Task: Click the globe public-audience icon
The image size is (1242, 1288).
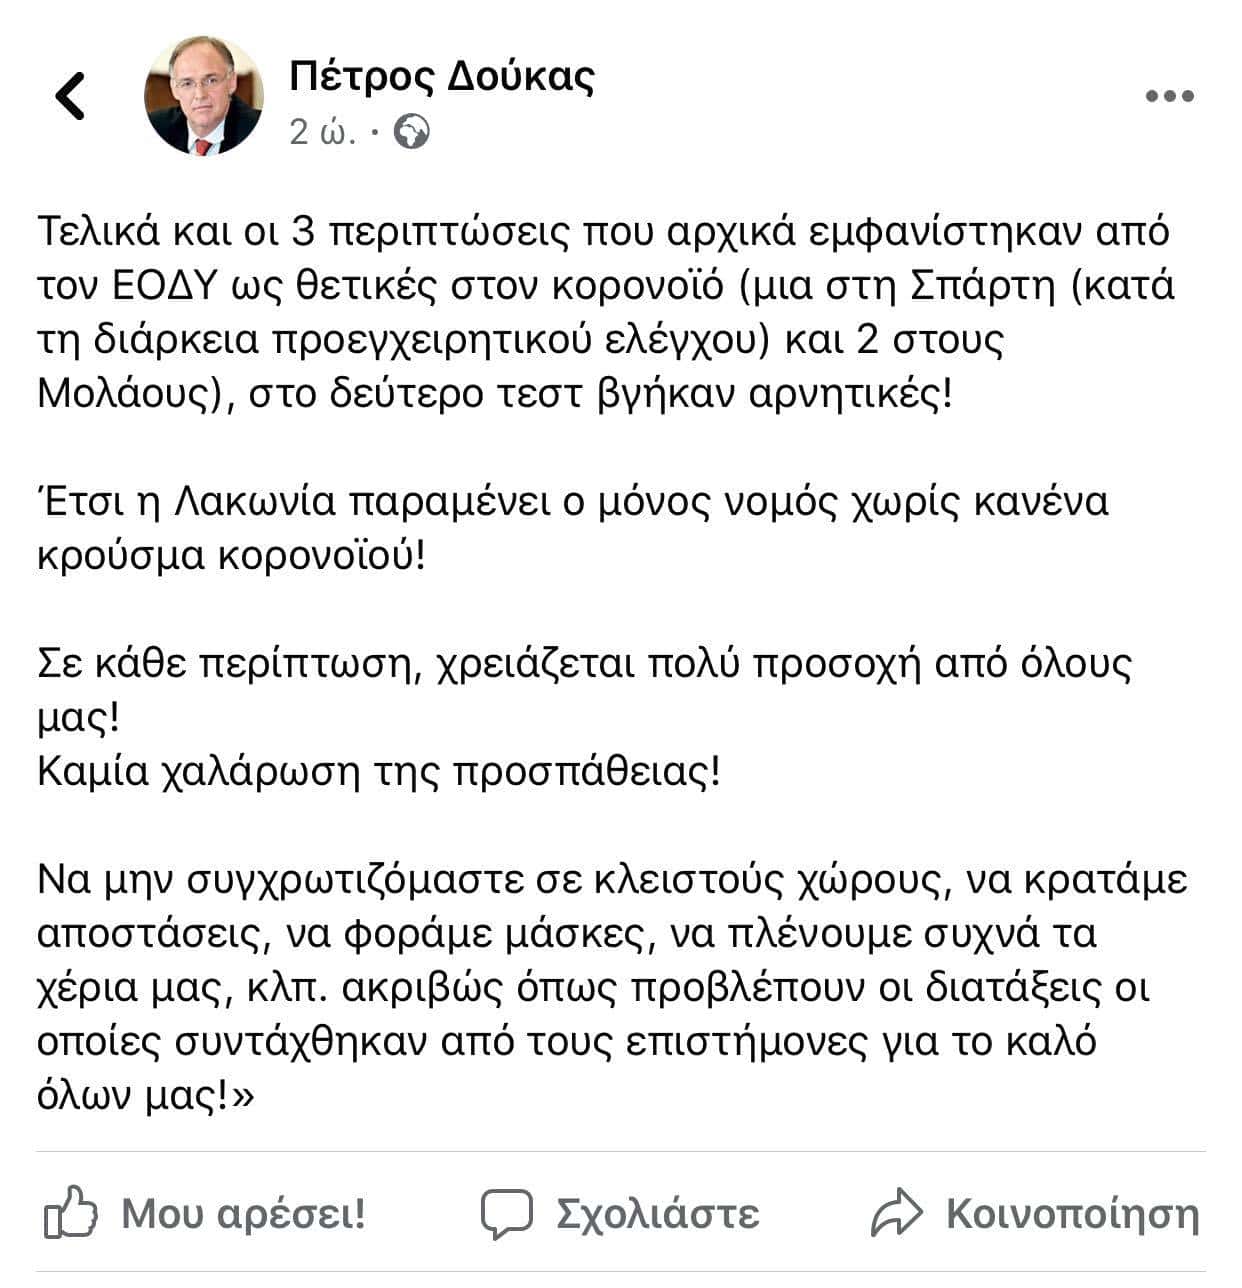Action: click(x=412, y=132)
